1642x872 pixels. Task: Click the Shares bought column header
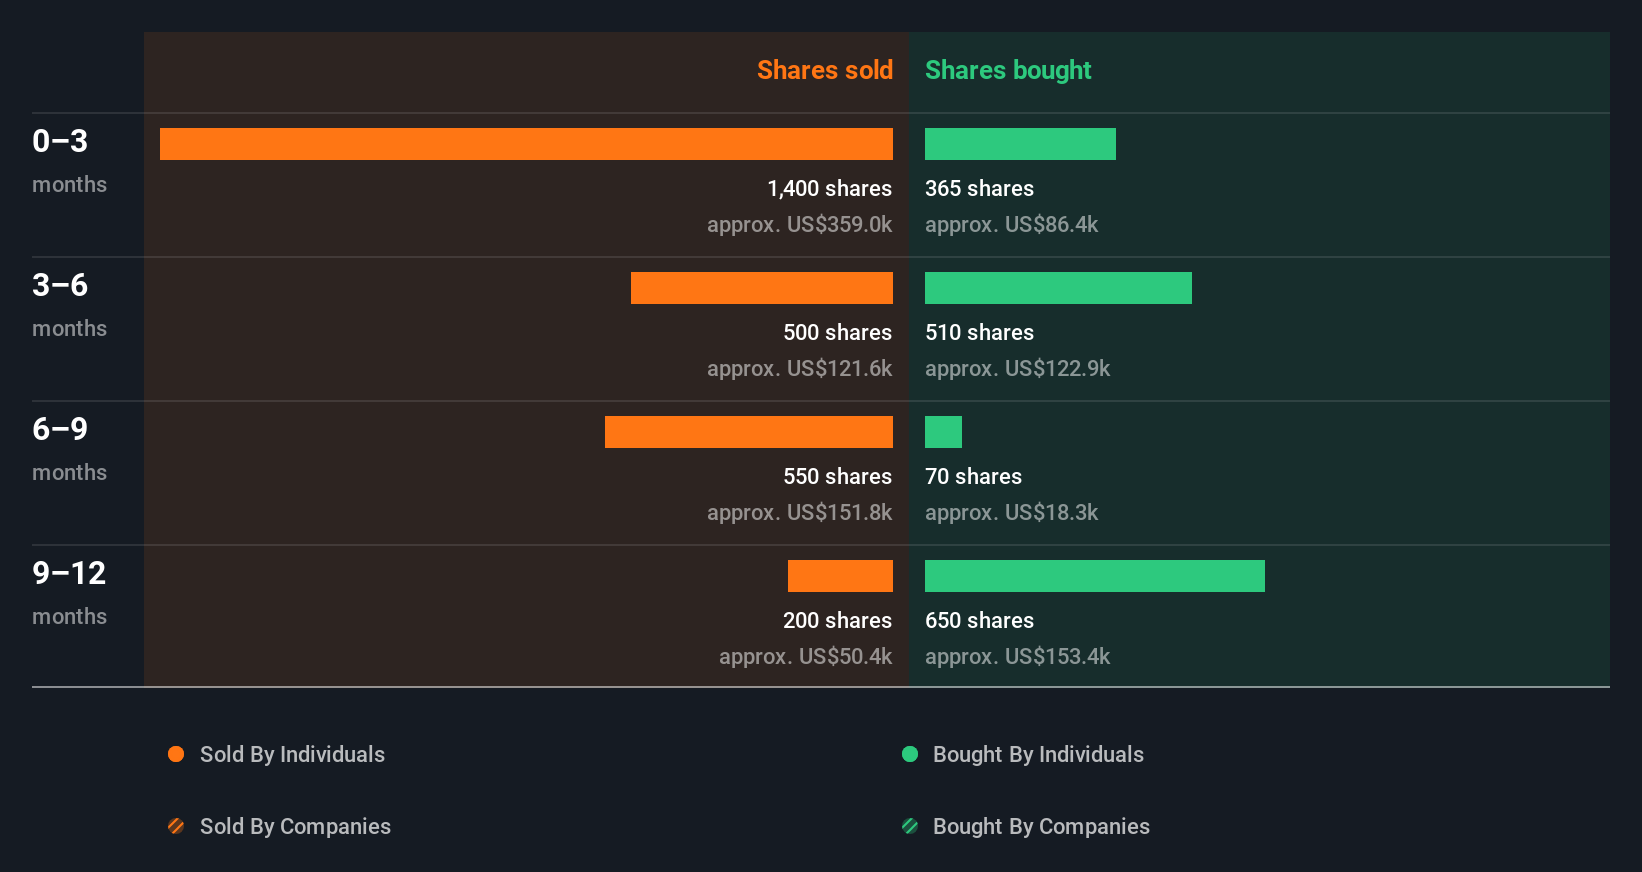(1008, 70)
